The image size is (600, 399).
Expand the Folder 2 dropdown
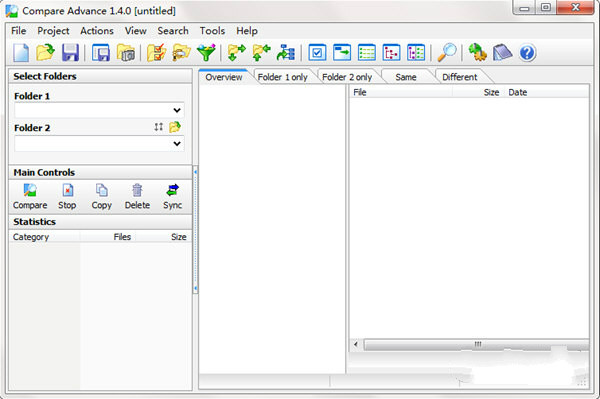tap(177, 143)
